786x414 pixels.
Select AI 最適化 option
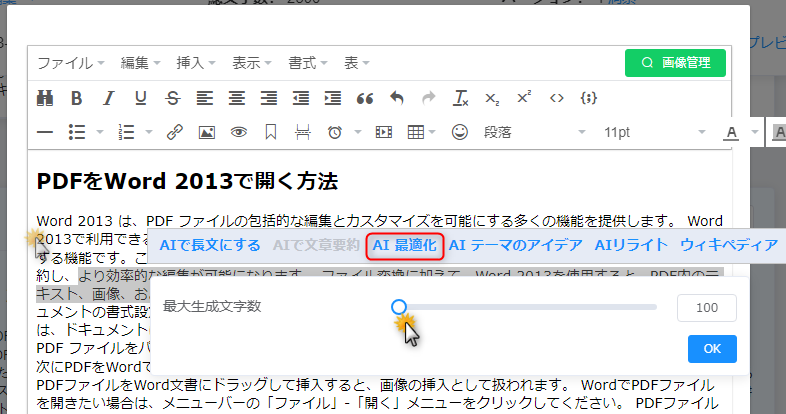pos(405,246)
